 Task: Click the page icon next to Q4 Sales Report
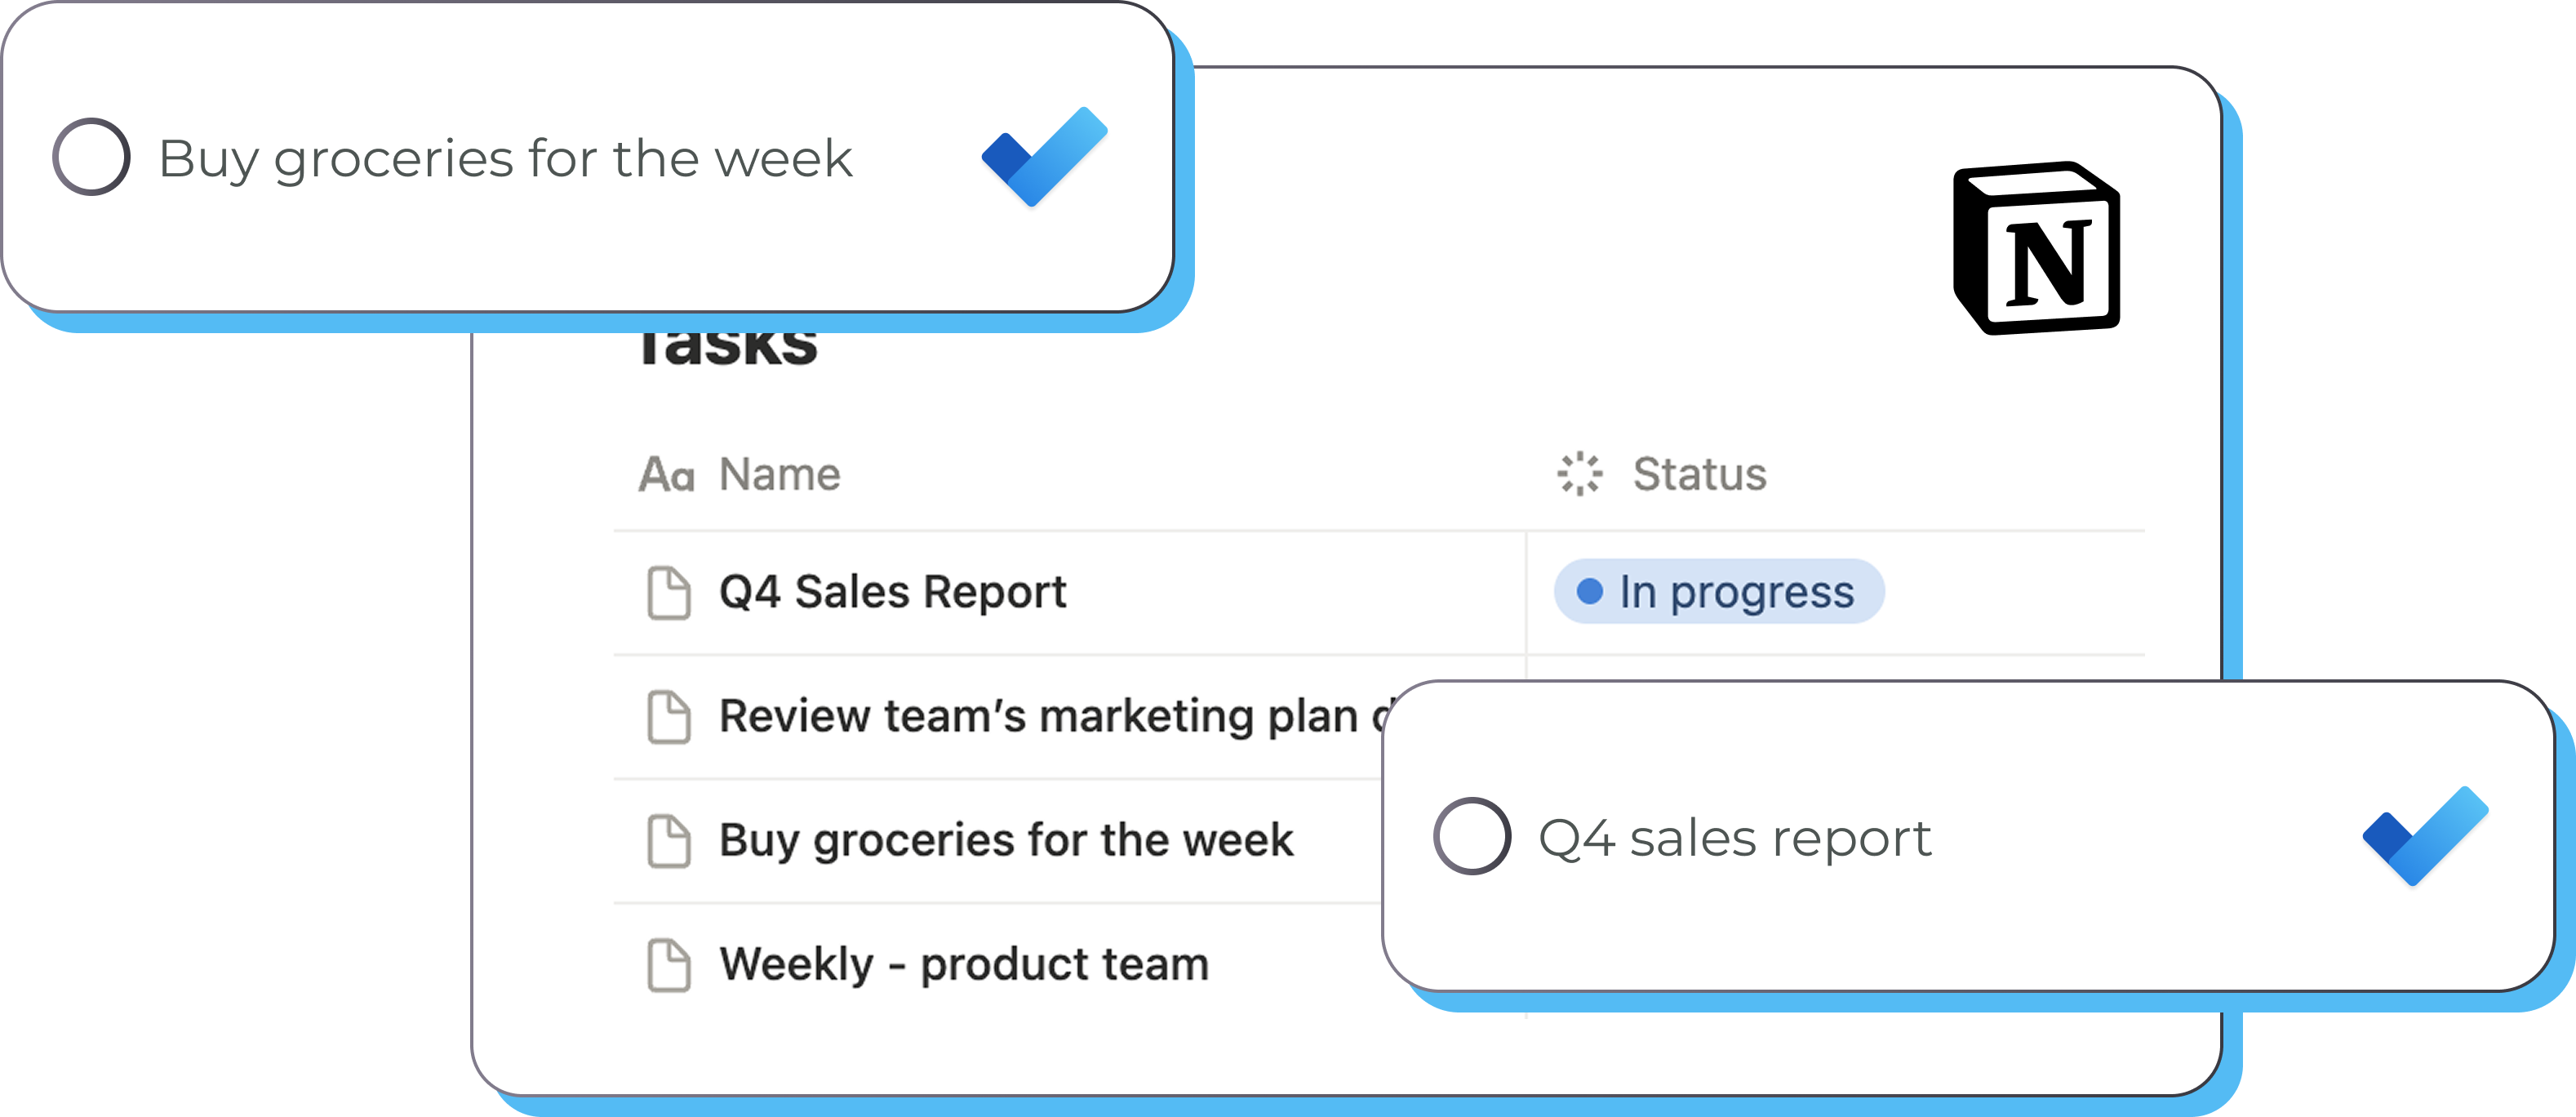tap(668, 593)
